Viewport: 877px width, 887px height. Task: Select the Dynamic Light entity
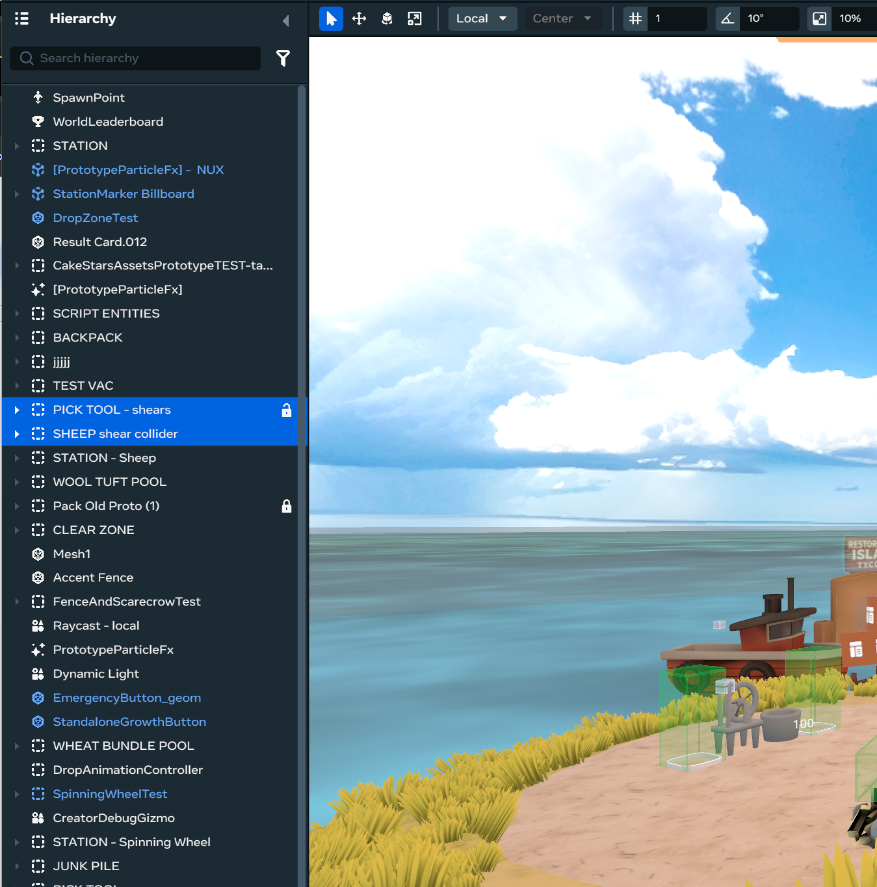click(x=96, y=674)
